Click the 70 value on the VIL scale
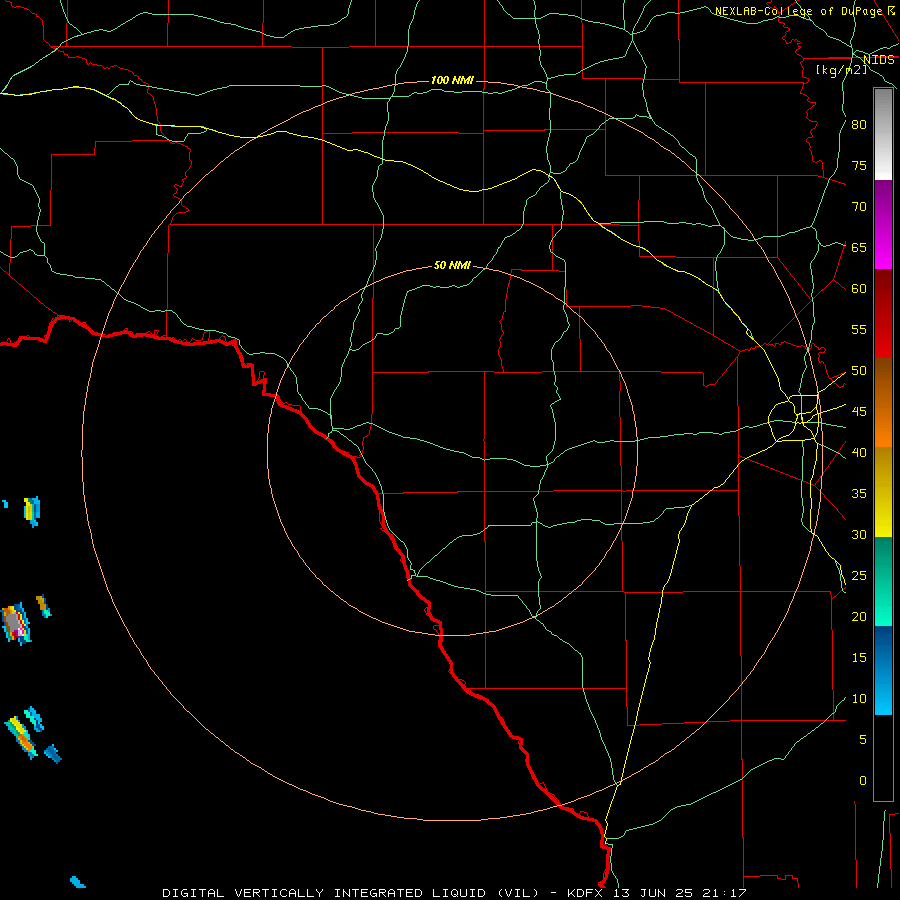Screen dimensions: 900x900 click(859, 207)
